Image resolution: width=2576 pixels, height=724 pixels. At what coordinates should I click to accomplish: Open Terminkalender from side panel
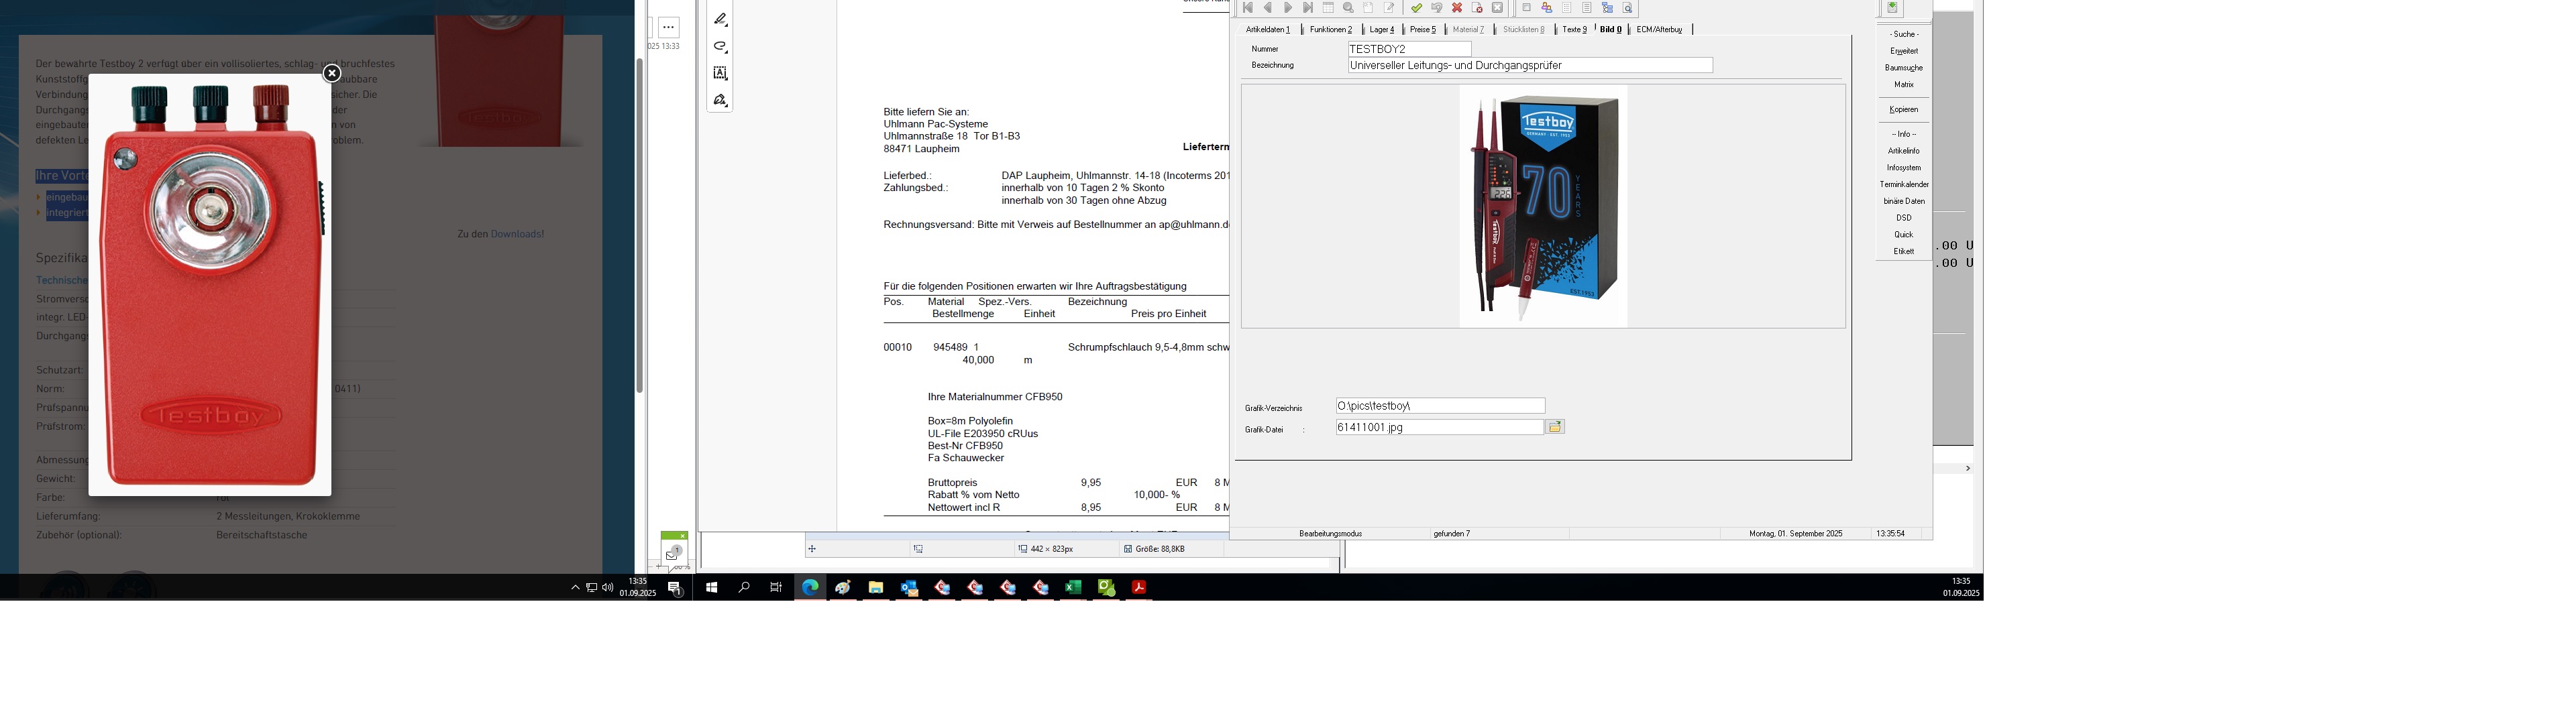pyautogui.click(x=1904, y=185)
